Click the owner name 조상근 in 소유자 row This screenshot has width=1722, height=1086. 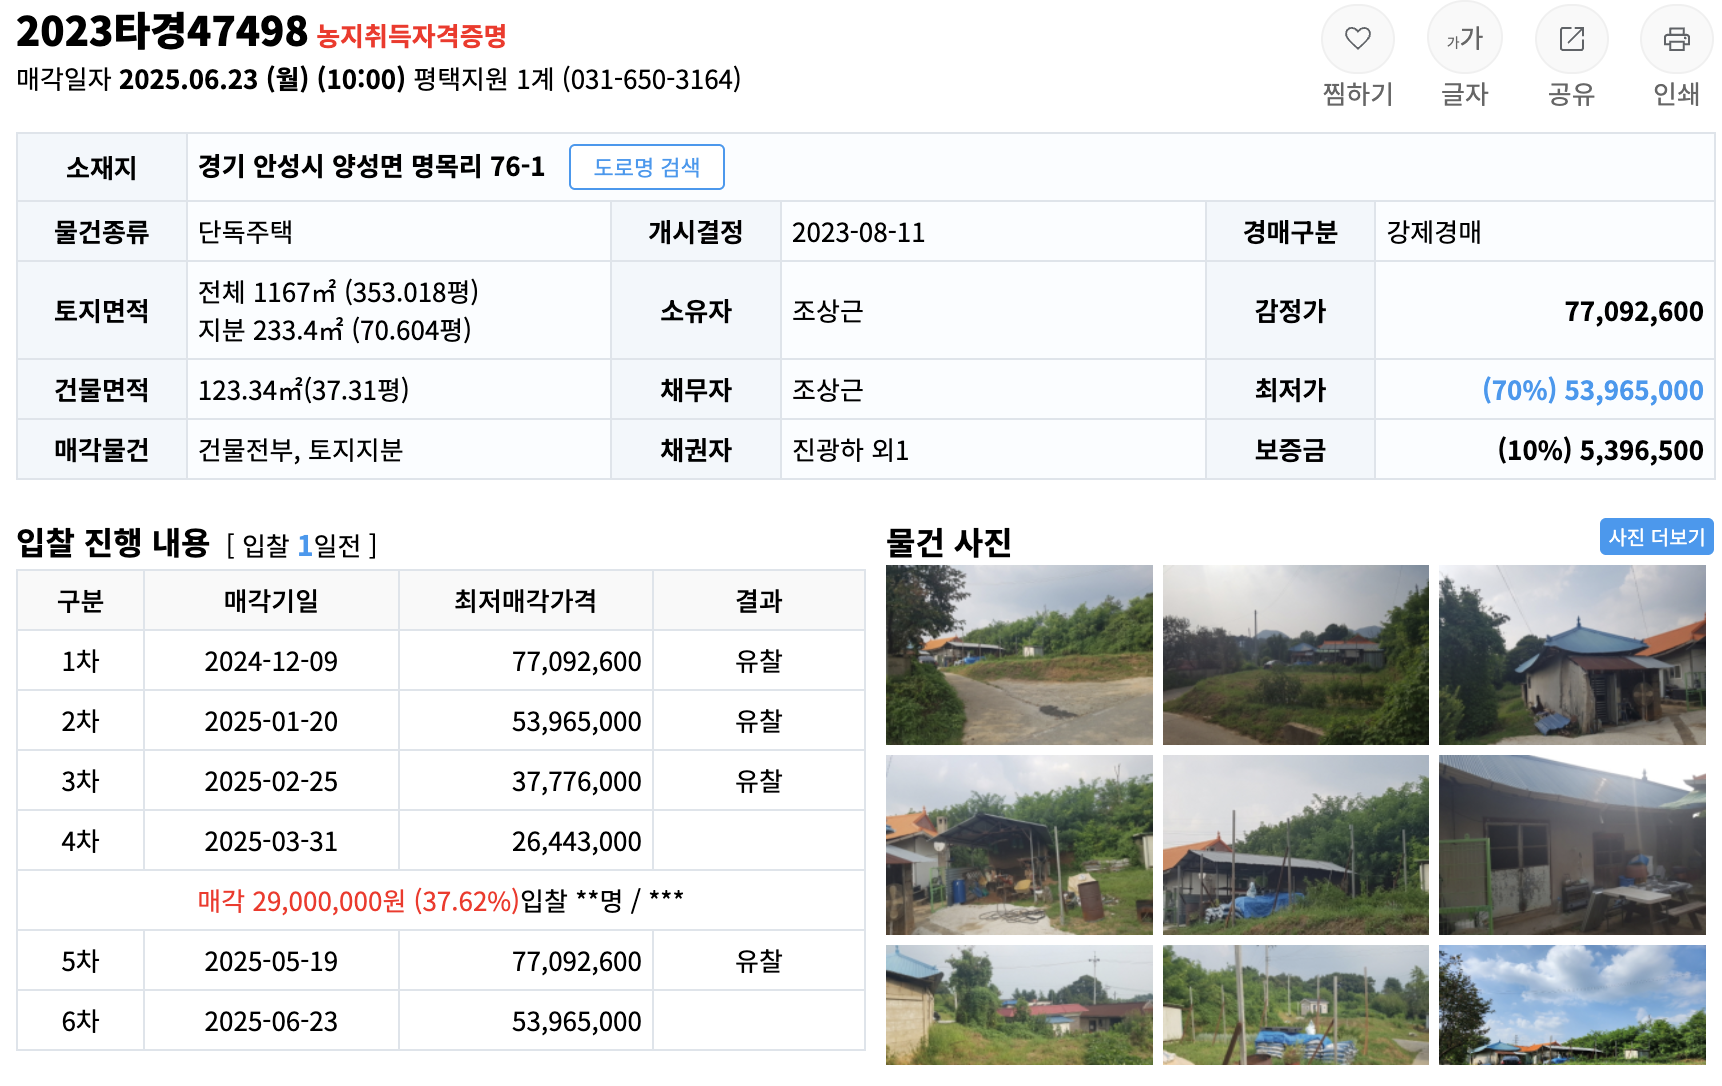tap(827, 311)
